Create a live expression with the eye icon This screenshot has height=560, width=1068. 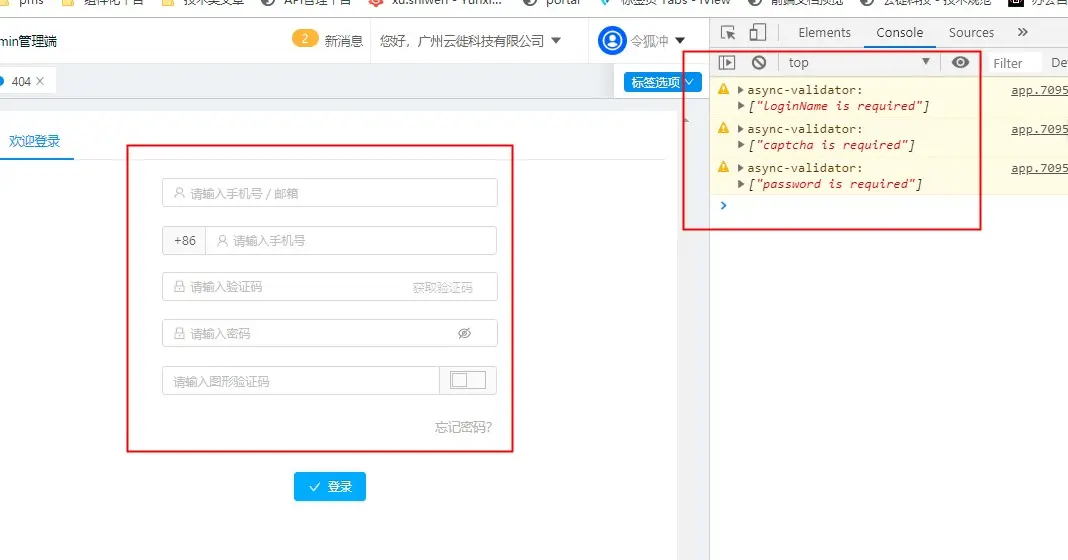pos(960,63)
